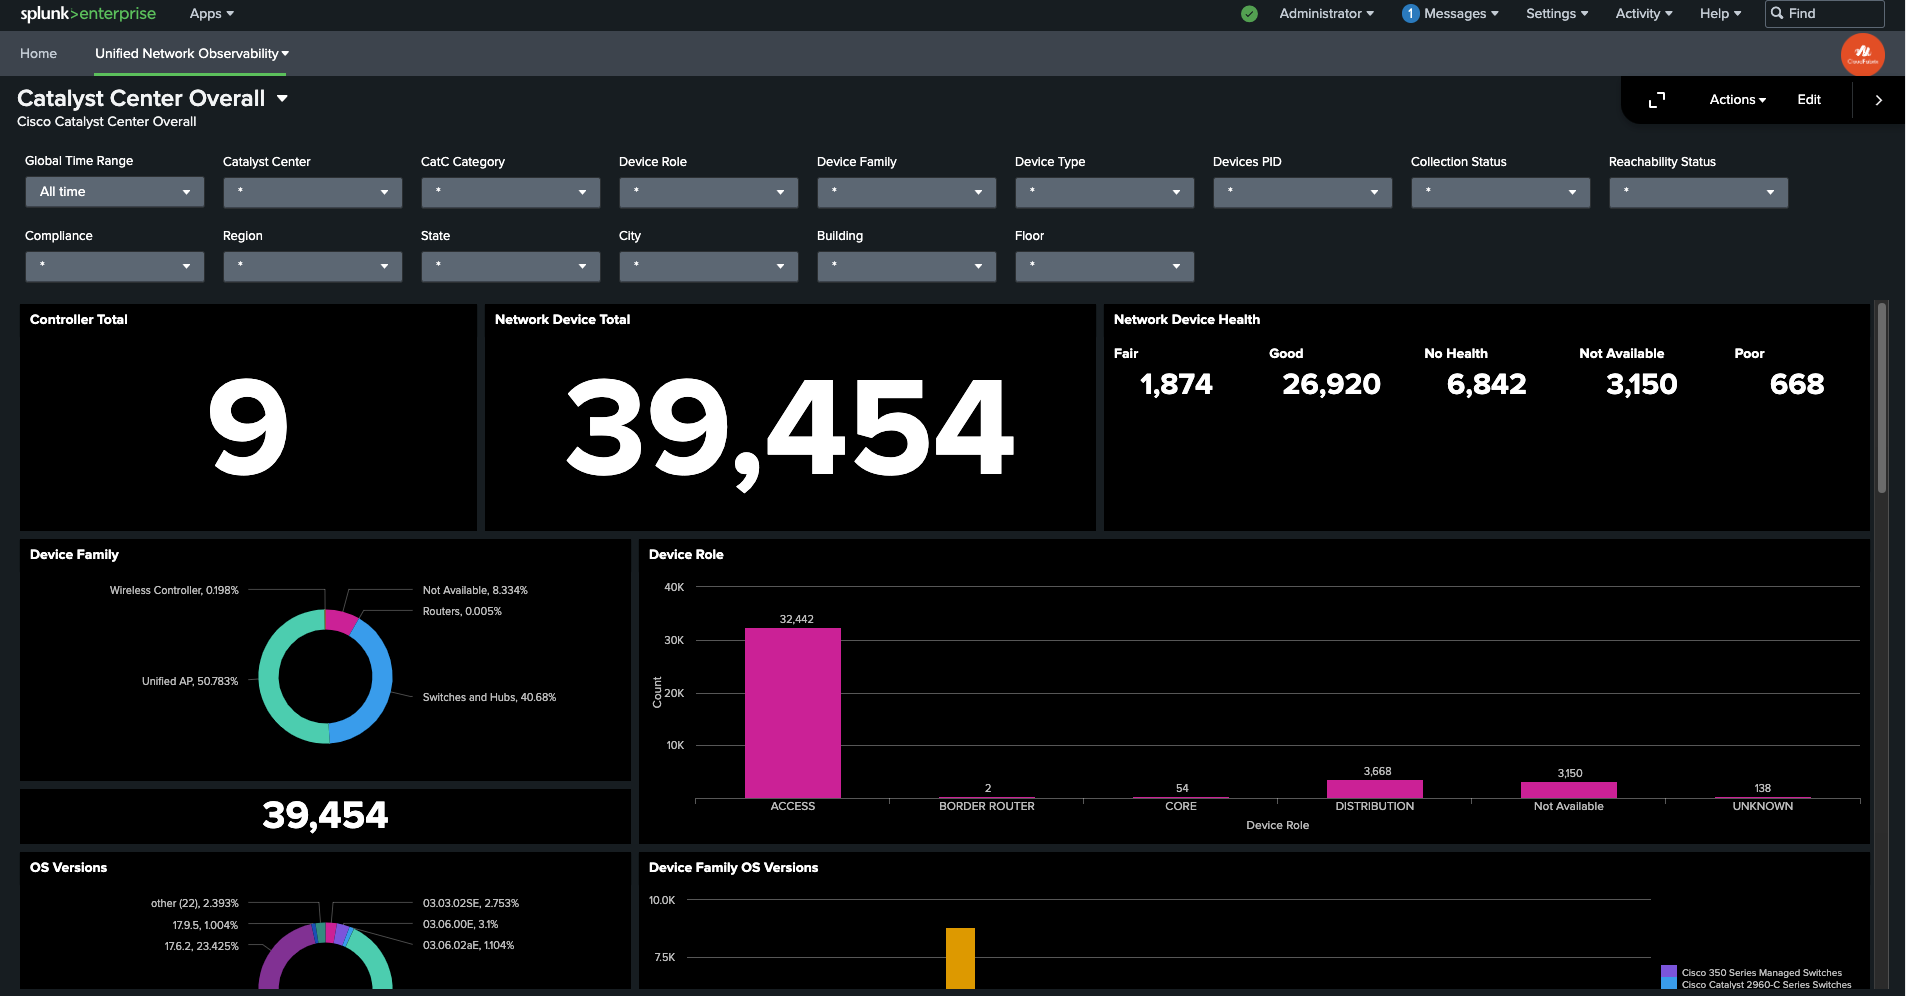This screenshot has height=996, width=1906.
Task: Click the Edit button
Action: click(x=1809, y=100)
